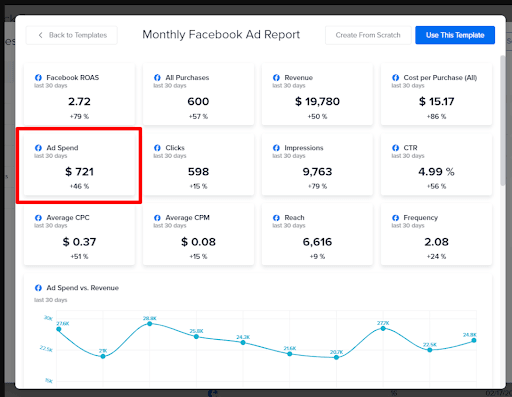512x397 pixels.
Task: Click the +24 % change under Frequency
Action: (x=436, y=256)
